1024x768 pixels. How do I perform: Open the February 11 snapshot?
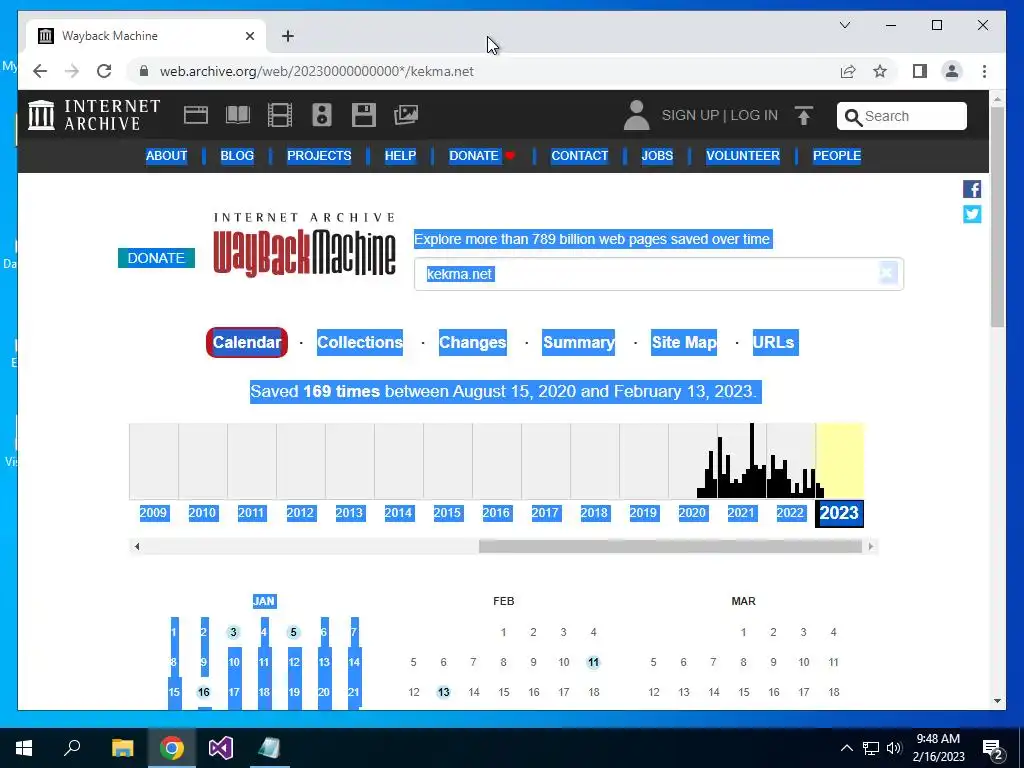pos(593,662)
